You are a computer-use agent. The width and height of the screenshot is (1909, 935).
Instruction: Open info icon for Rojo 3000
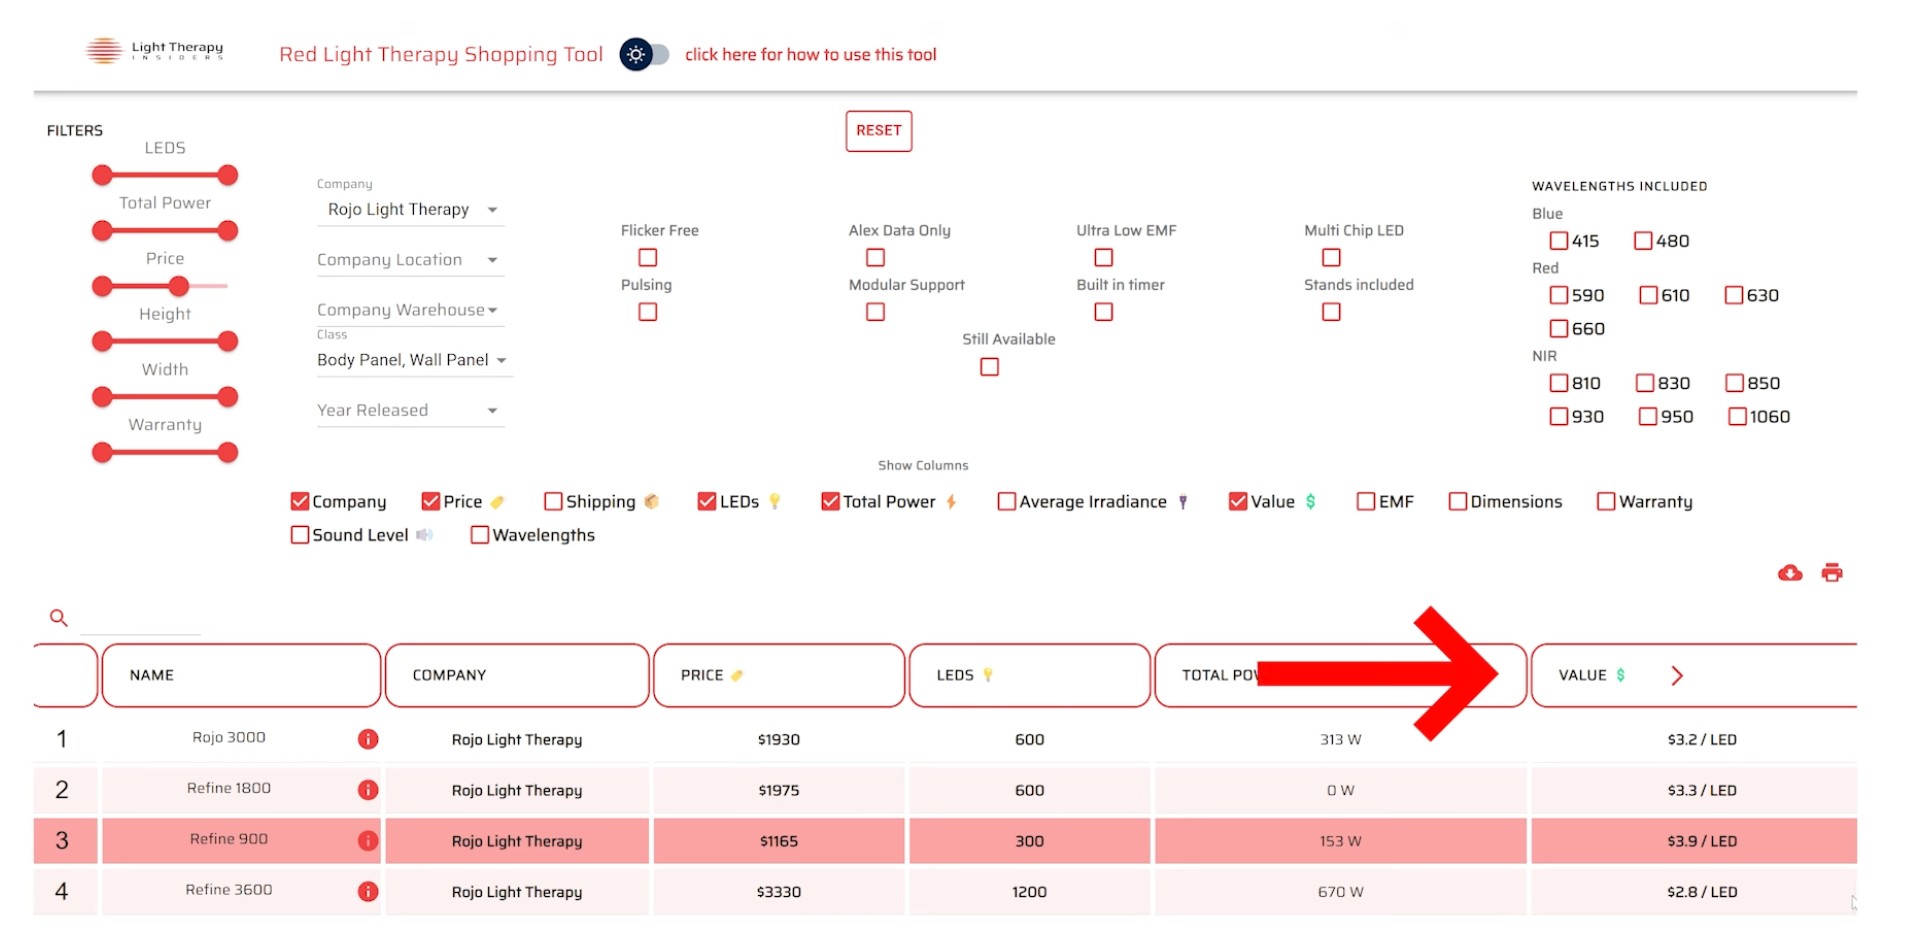point(368,739)
